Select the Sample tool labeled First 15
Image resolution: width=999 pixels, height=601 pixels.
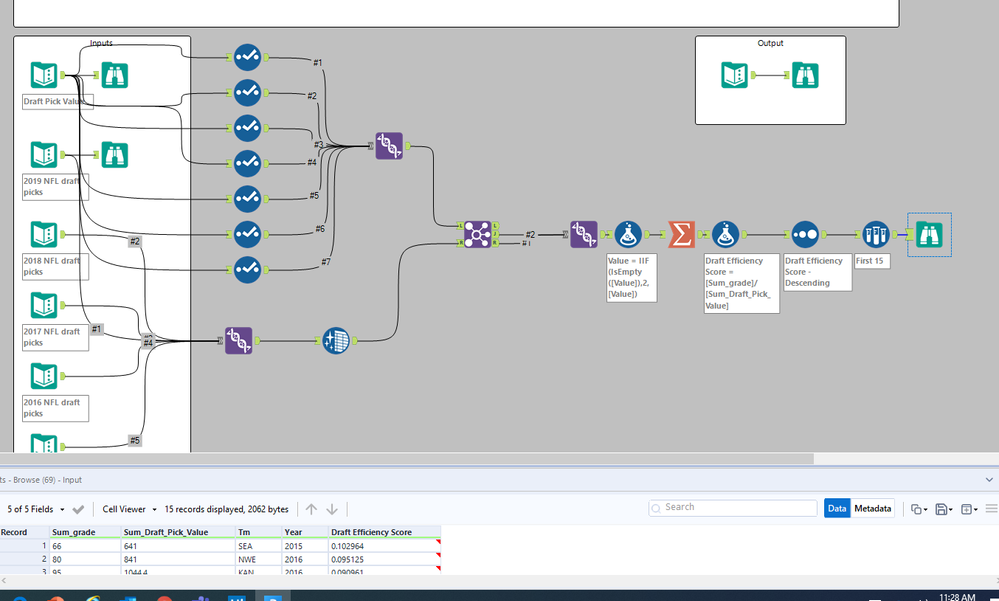tap(875, 234)
